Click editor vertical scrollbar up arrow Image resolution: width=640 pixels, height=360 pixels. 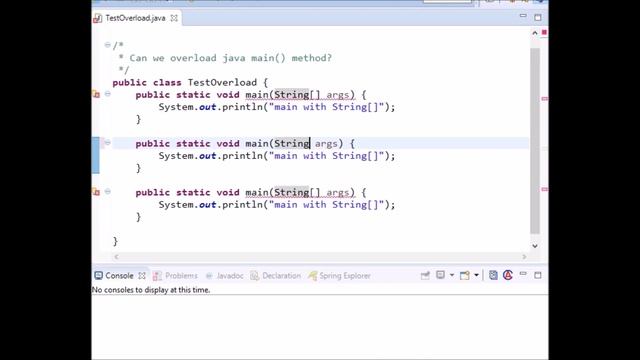point(535,33)
